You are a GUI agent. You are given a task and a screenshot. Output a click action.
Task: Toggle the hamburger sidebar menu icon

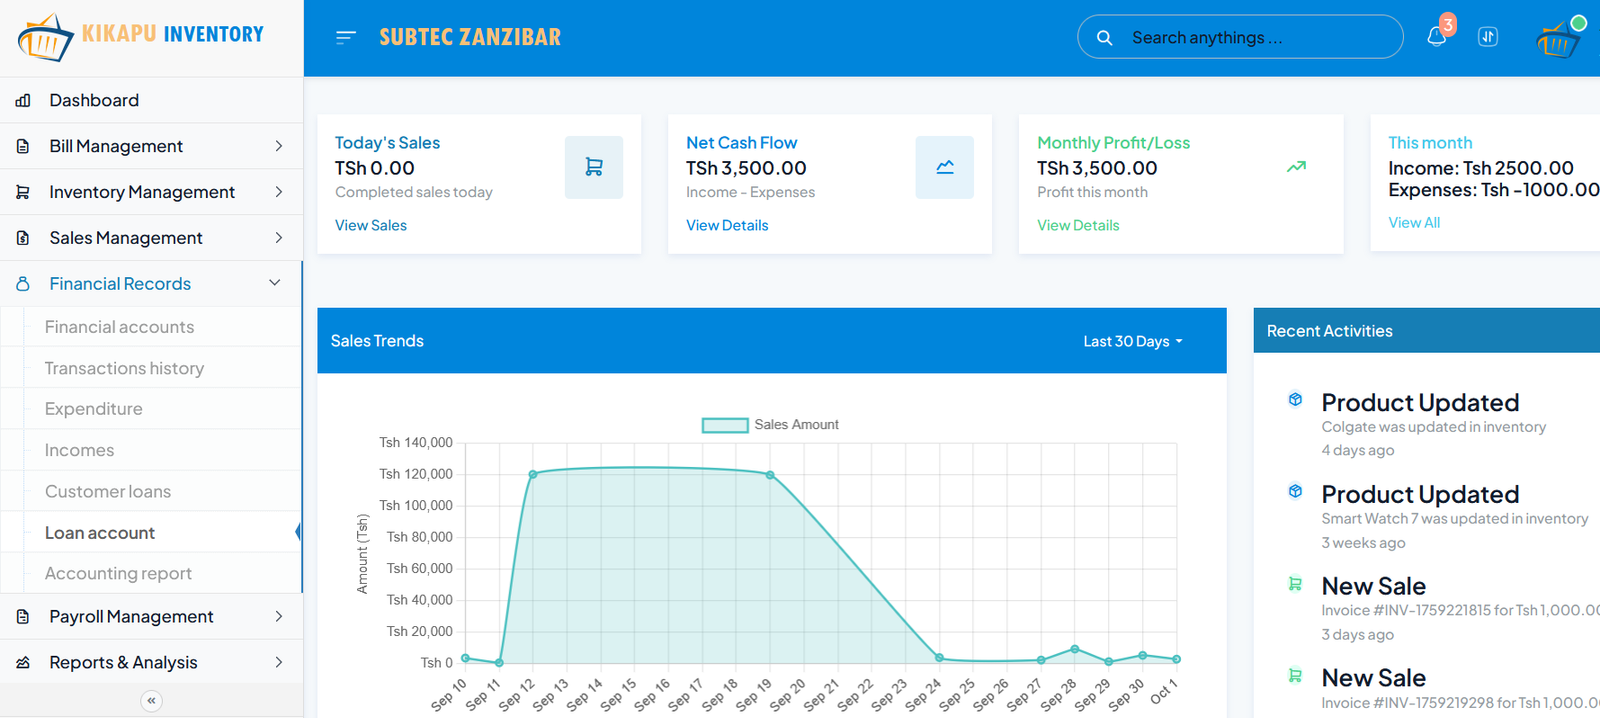(x=346, y=37)
